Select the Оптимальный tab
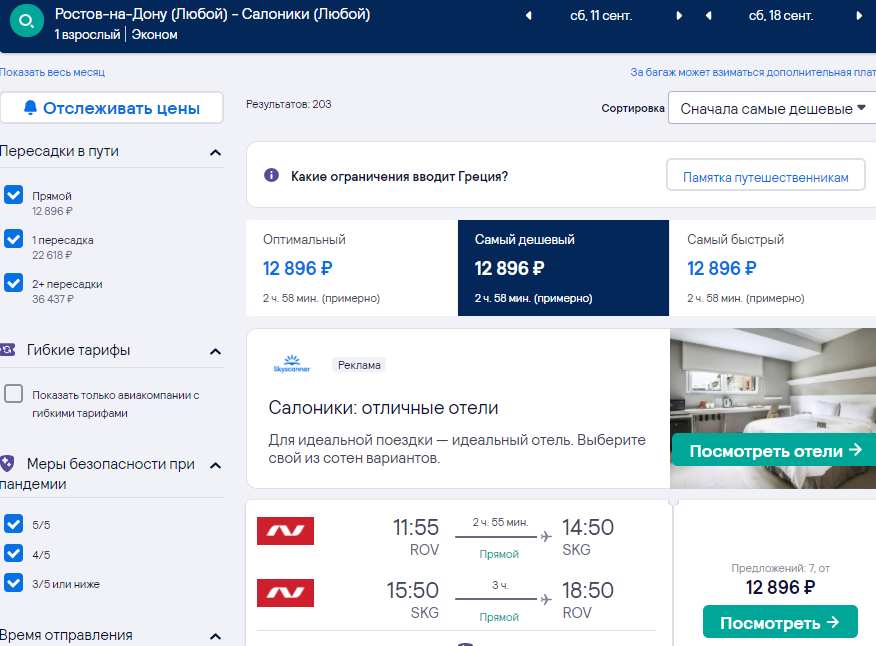Viewport: 876px width, 646px height. tap(351, 268)
